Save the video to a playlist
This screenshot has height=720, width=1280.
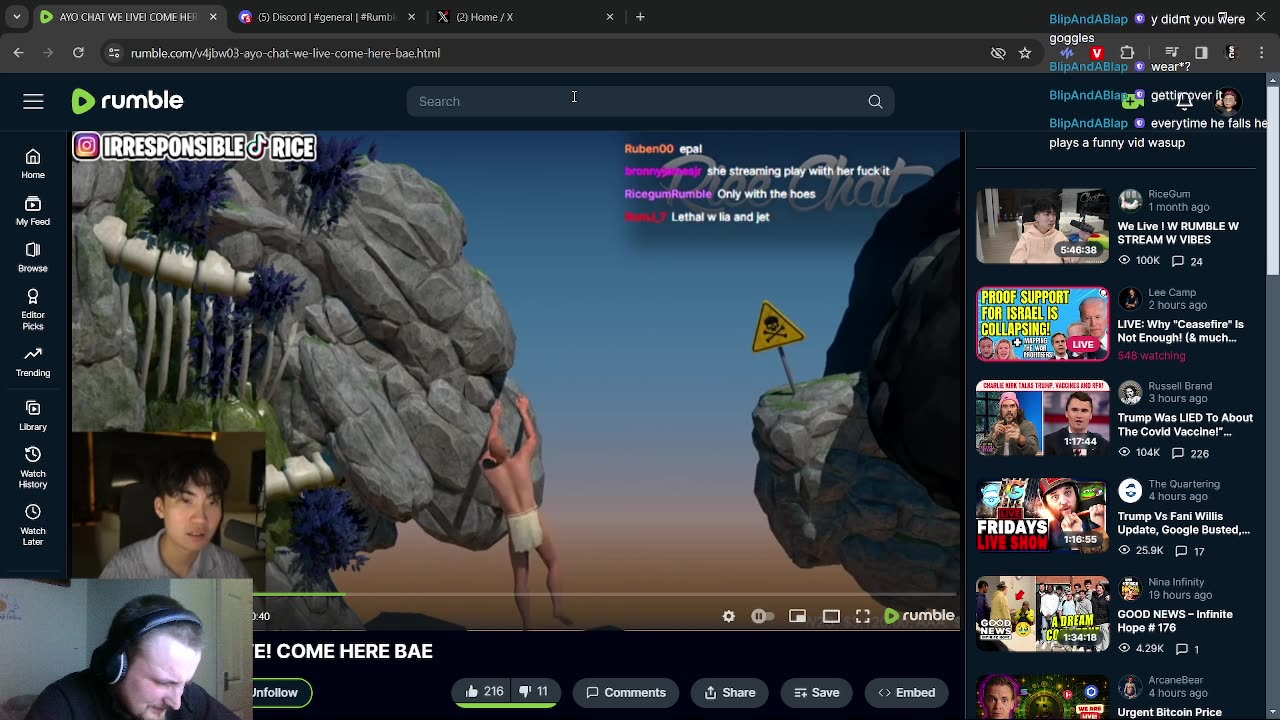pos(817,692)
